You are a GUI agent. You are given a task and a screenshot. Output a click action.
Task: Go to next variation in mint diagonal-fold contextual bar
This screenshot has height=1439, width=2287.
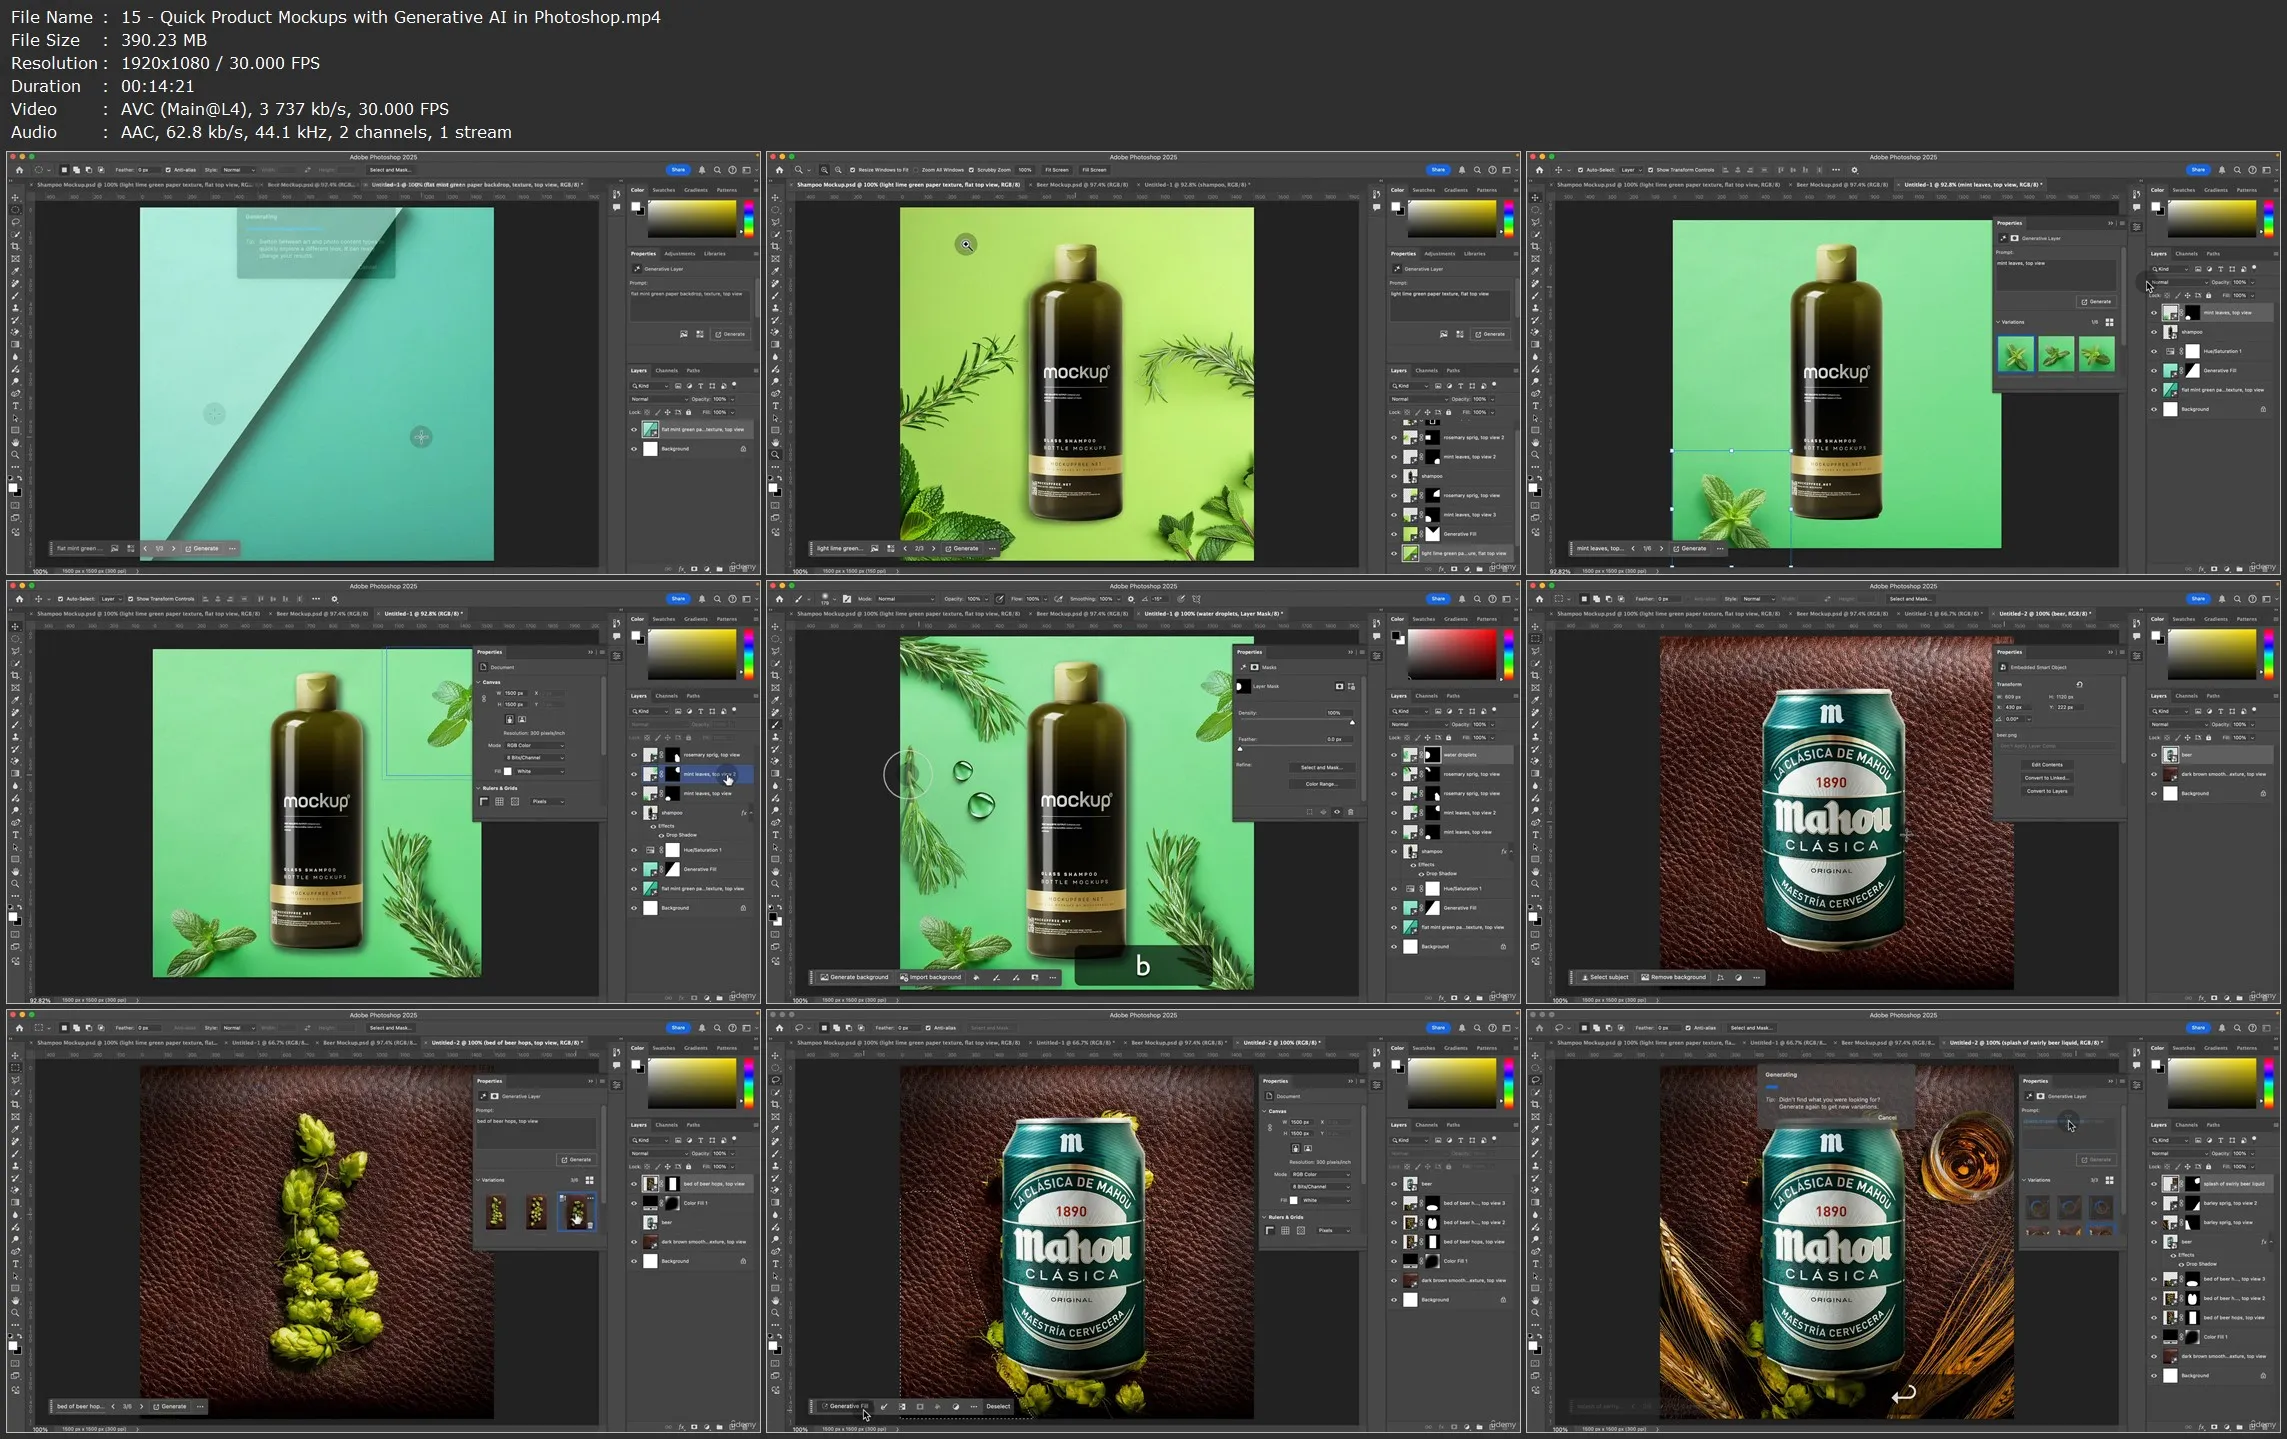coord(173,549)
